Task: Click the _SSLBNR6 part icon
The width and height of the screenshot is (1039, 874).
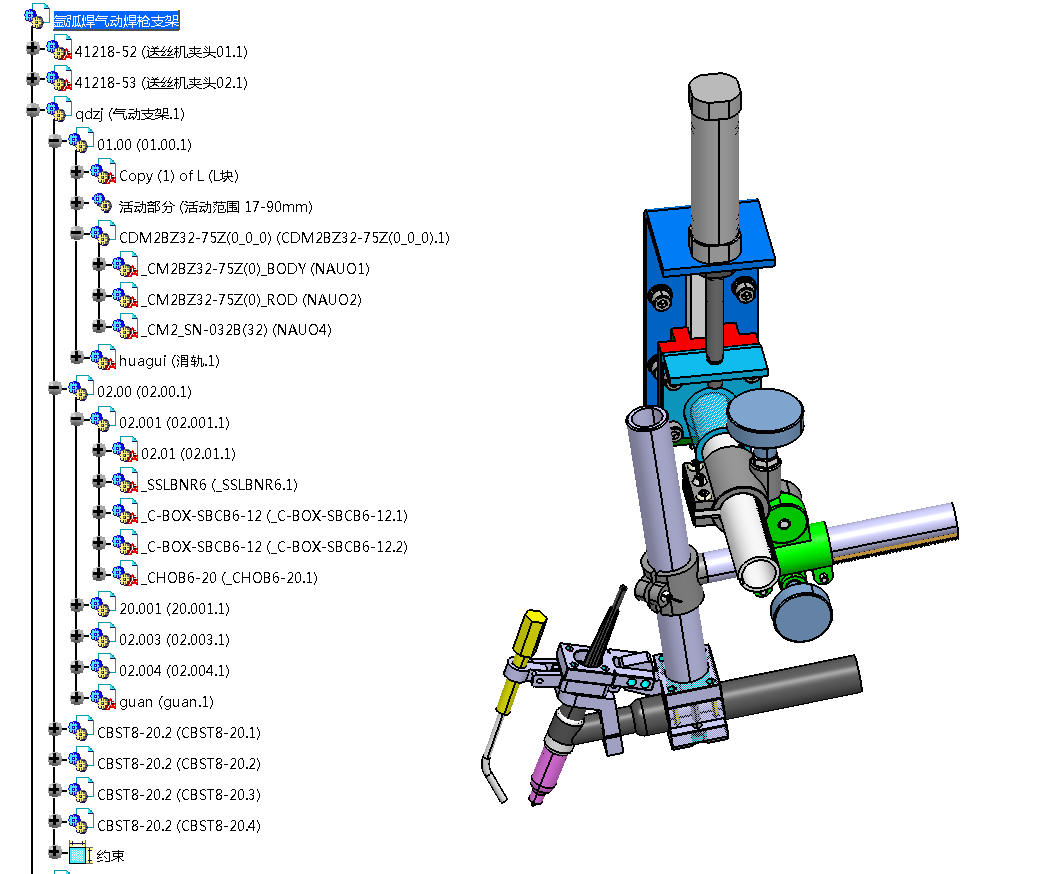Action: pos(125,481)
